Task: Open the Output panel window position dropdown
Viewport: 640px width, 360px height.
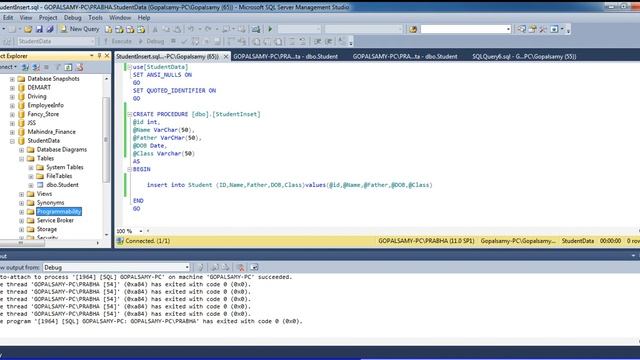Action: pyautogui.click(x=633, y=256)
